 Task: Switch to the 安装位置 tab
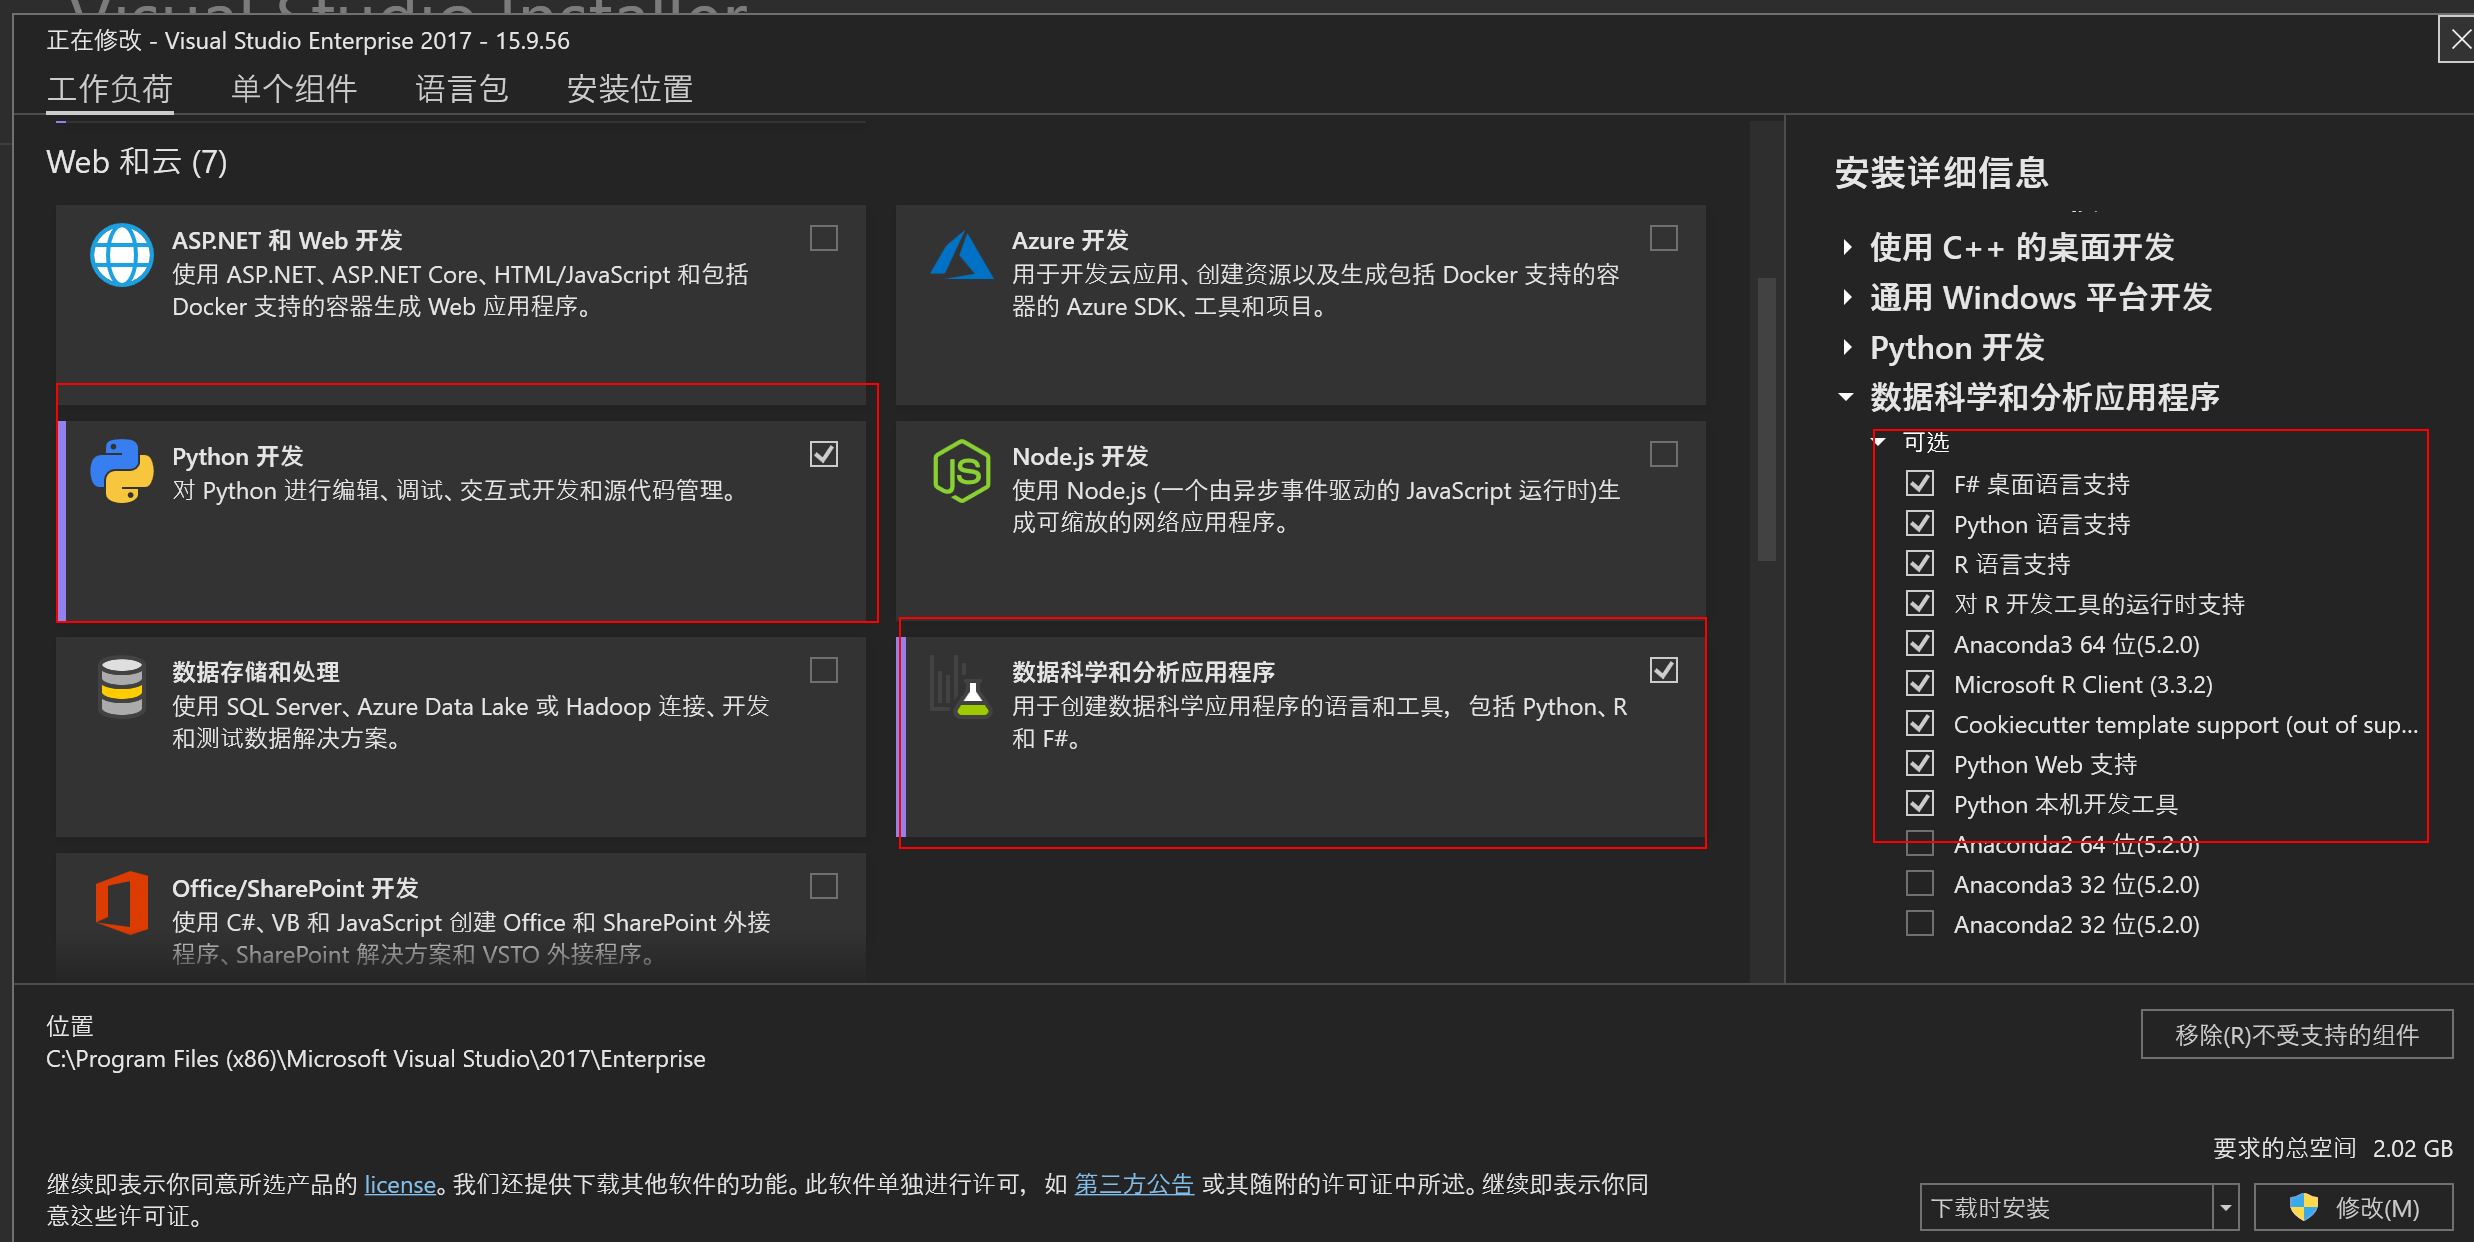(x=630, y=89)
